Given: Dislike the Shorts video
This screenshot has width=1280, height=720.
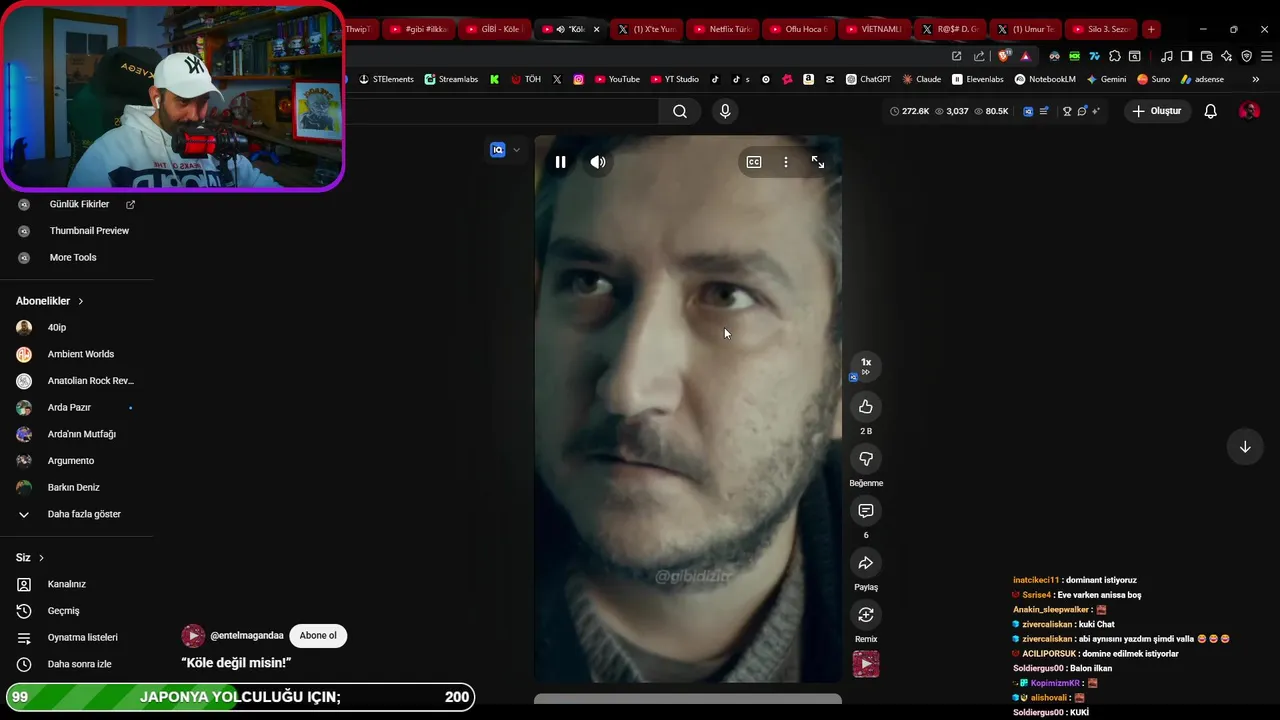Looking at the screenshot, I should pos(866,459).
